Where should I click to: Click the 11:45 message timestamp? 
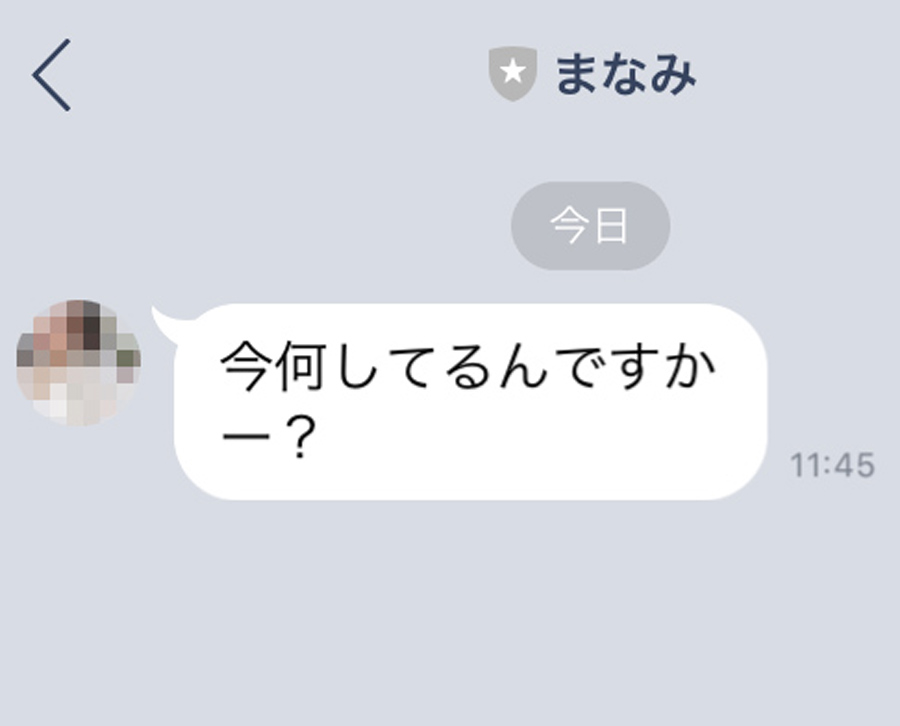point(832,465)
